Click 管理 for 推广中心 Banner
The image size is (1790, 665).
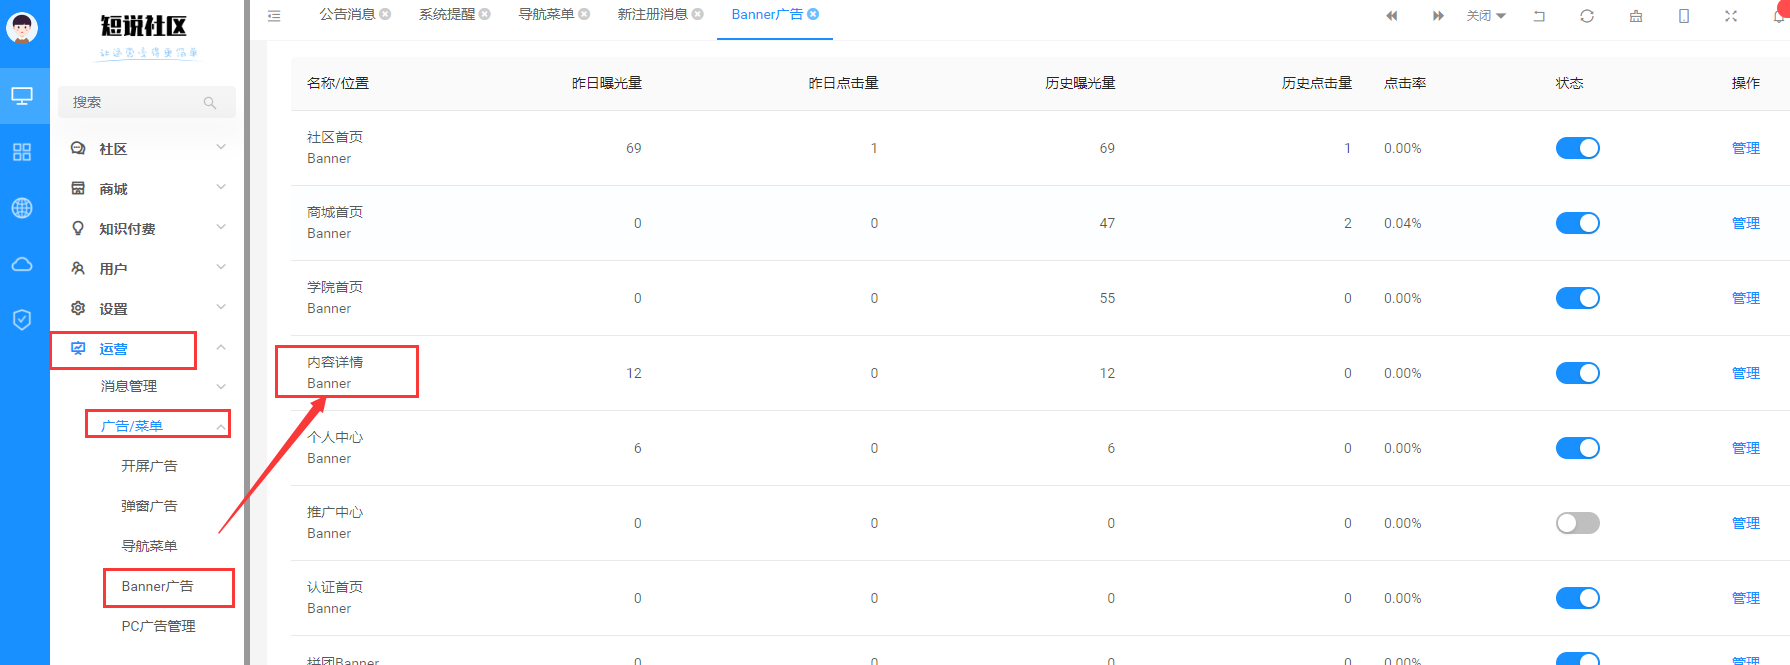1745,523
